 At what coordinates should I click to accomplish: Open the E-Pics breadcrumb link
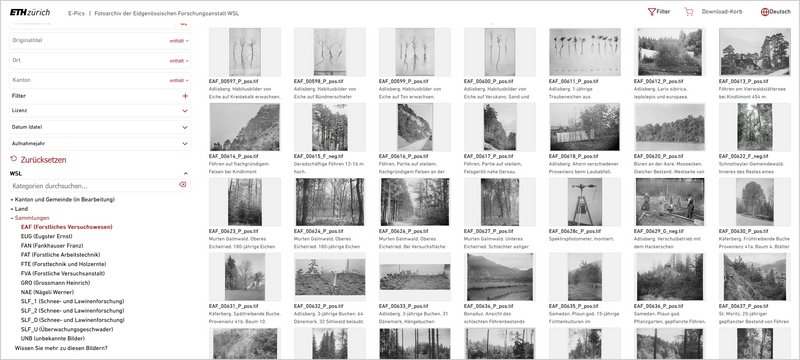[x=77, y=13]
